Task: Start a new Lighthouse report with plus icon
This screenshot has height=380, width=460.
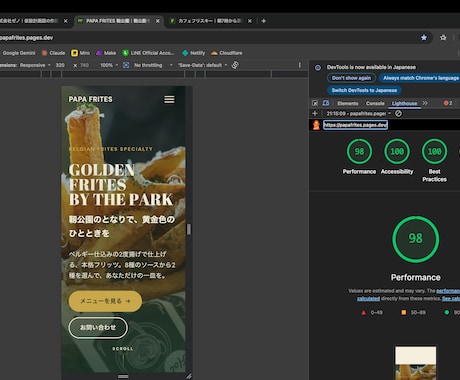Action: click(315, 114)
